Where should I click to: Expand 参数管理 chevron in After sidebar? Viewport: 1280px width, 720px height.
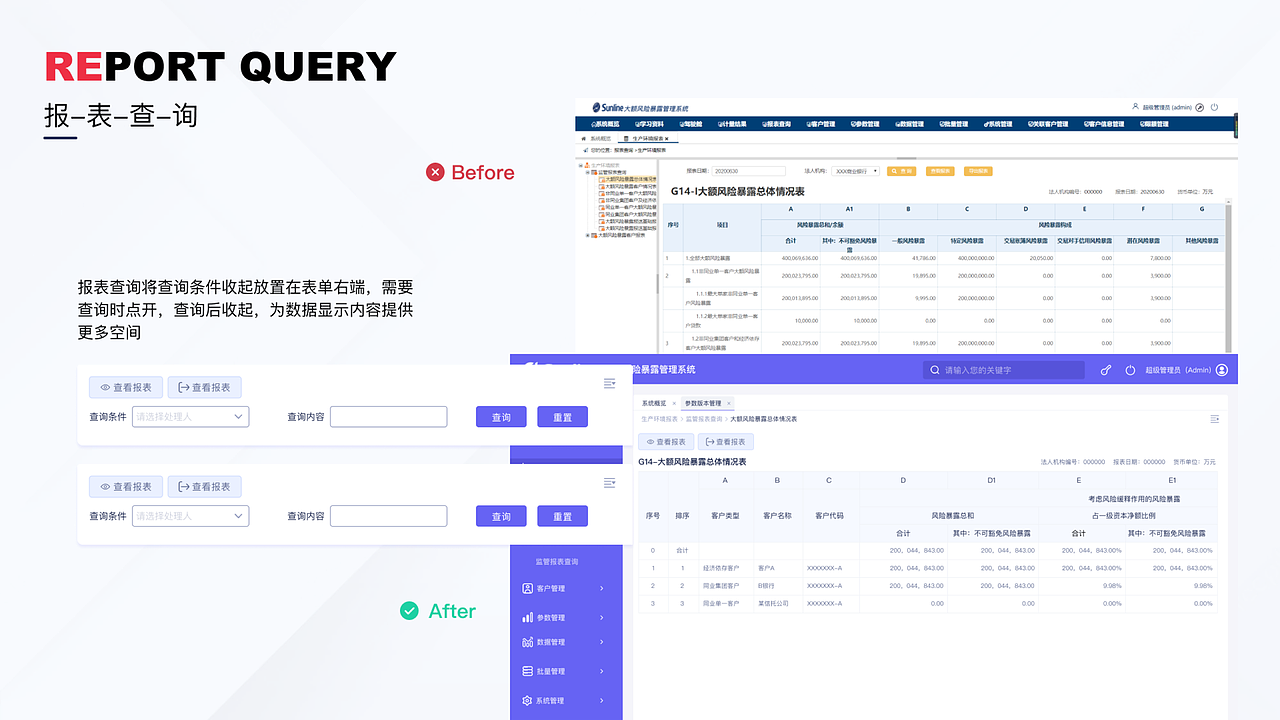tap(601, 617)
